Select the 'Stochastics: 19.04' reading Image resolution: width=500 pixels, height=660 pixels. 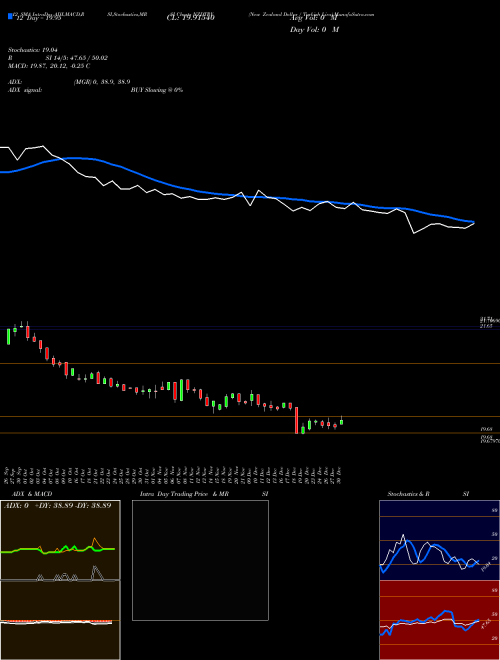33,50
